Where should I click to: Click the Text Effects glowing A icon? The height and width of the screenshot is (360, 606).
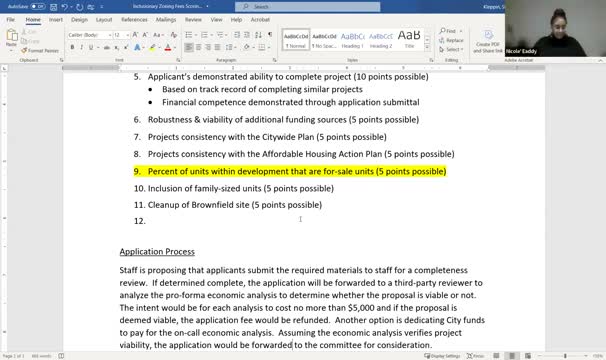(137, 47)
